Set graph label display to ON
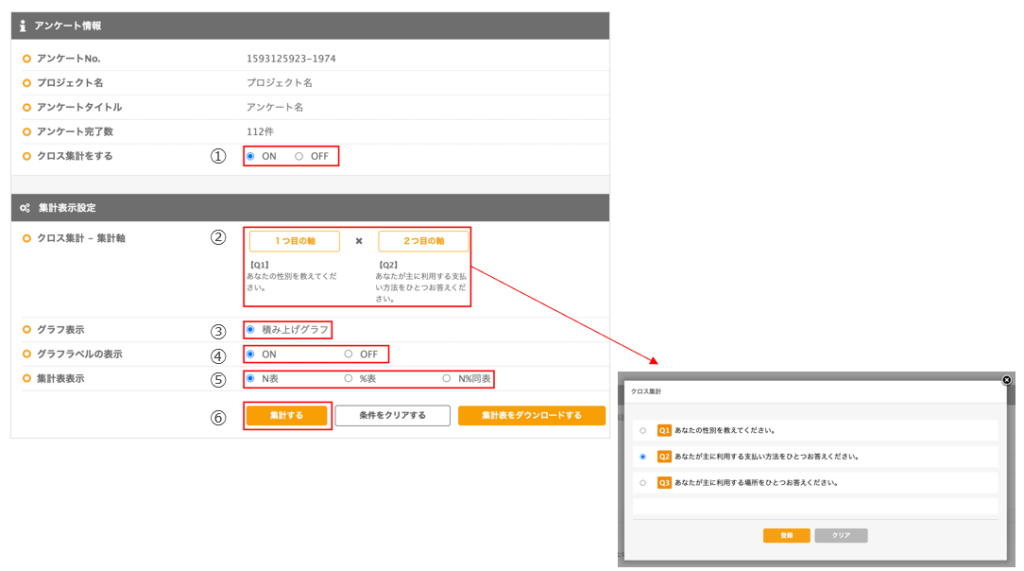Viewport: 1024px width, 571px height. pos(251,354)
